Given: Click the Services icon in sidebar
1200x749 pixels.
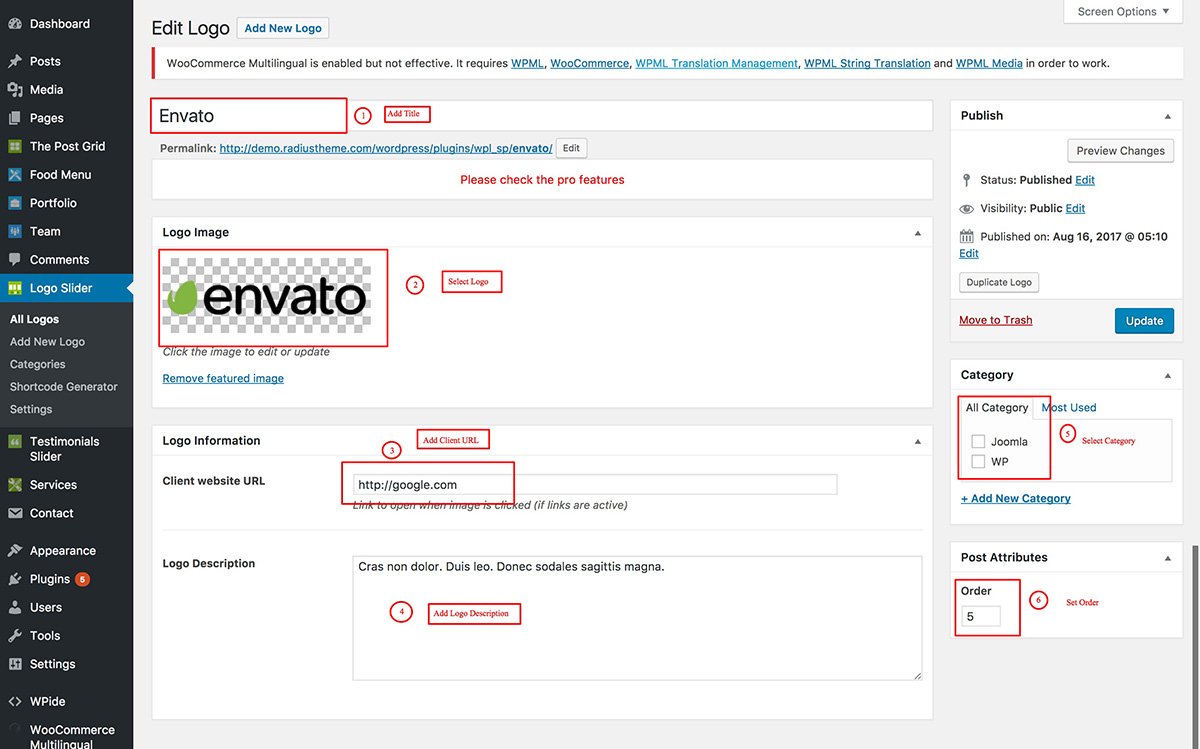Looking at the screenshot, I should click(15, 485).
